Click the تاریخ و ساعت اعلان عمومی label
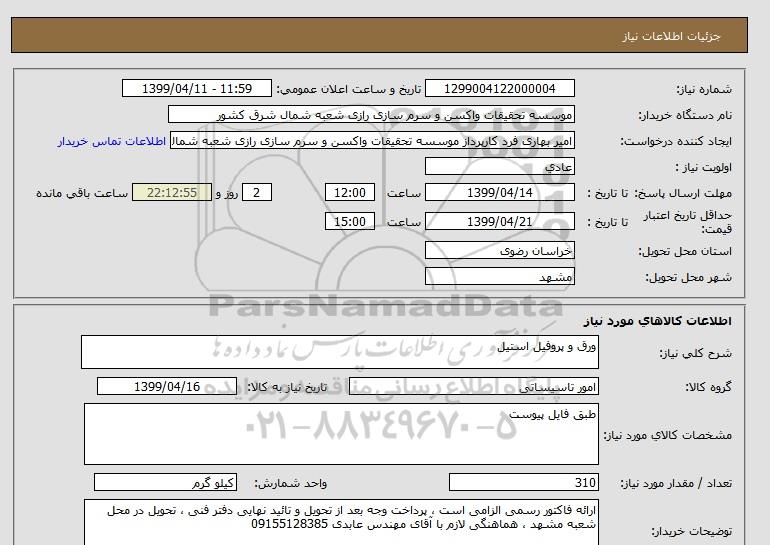 (349, 89)
